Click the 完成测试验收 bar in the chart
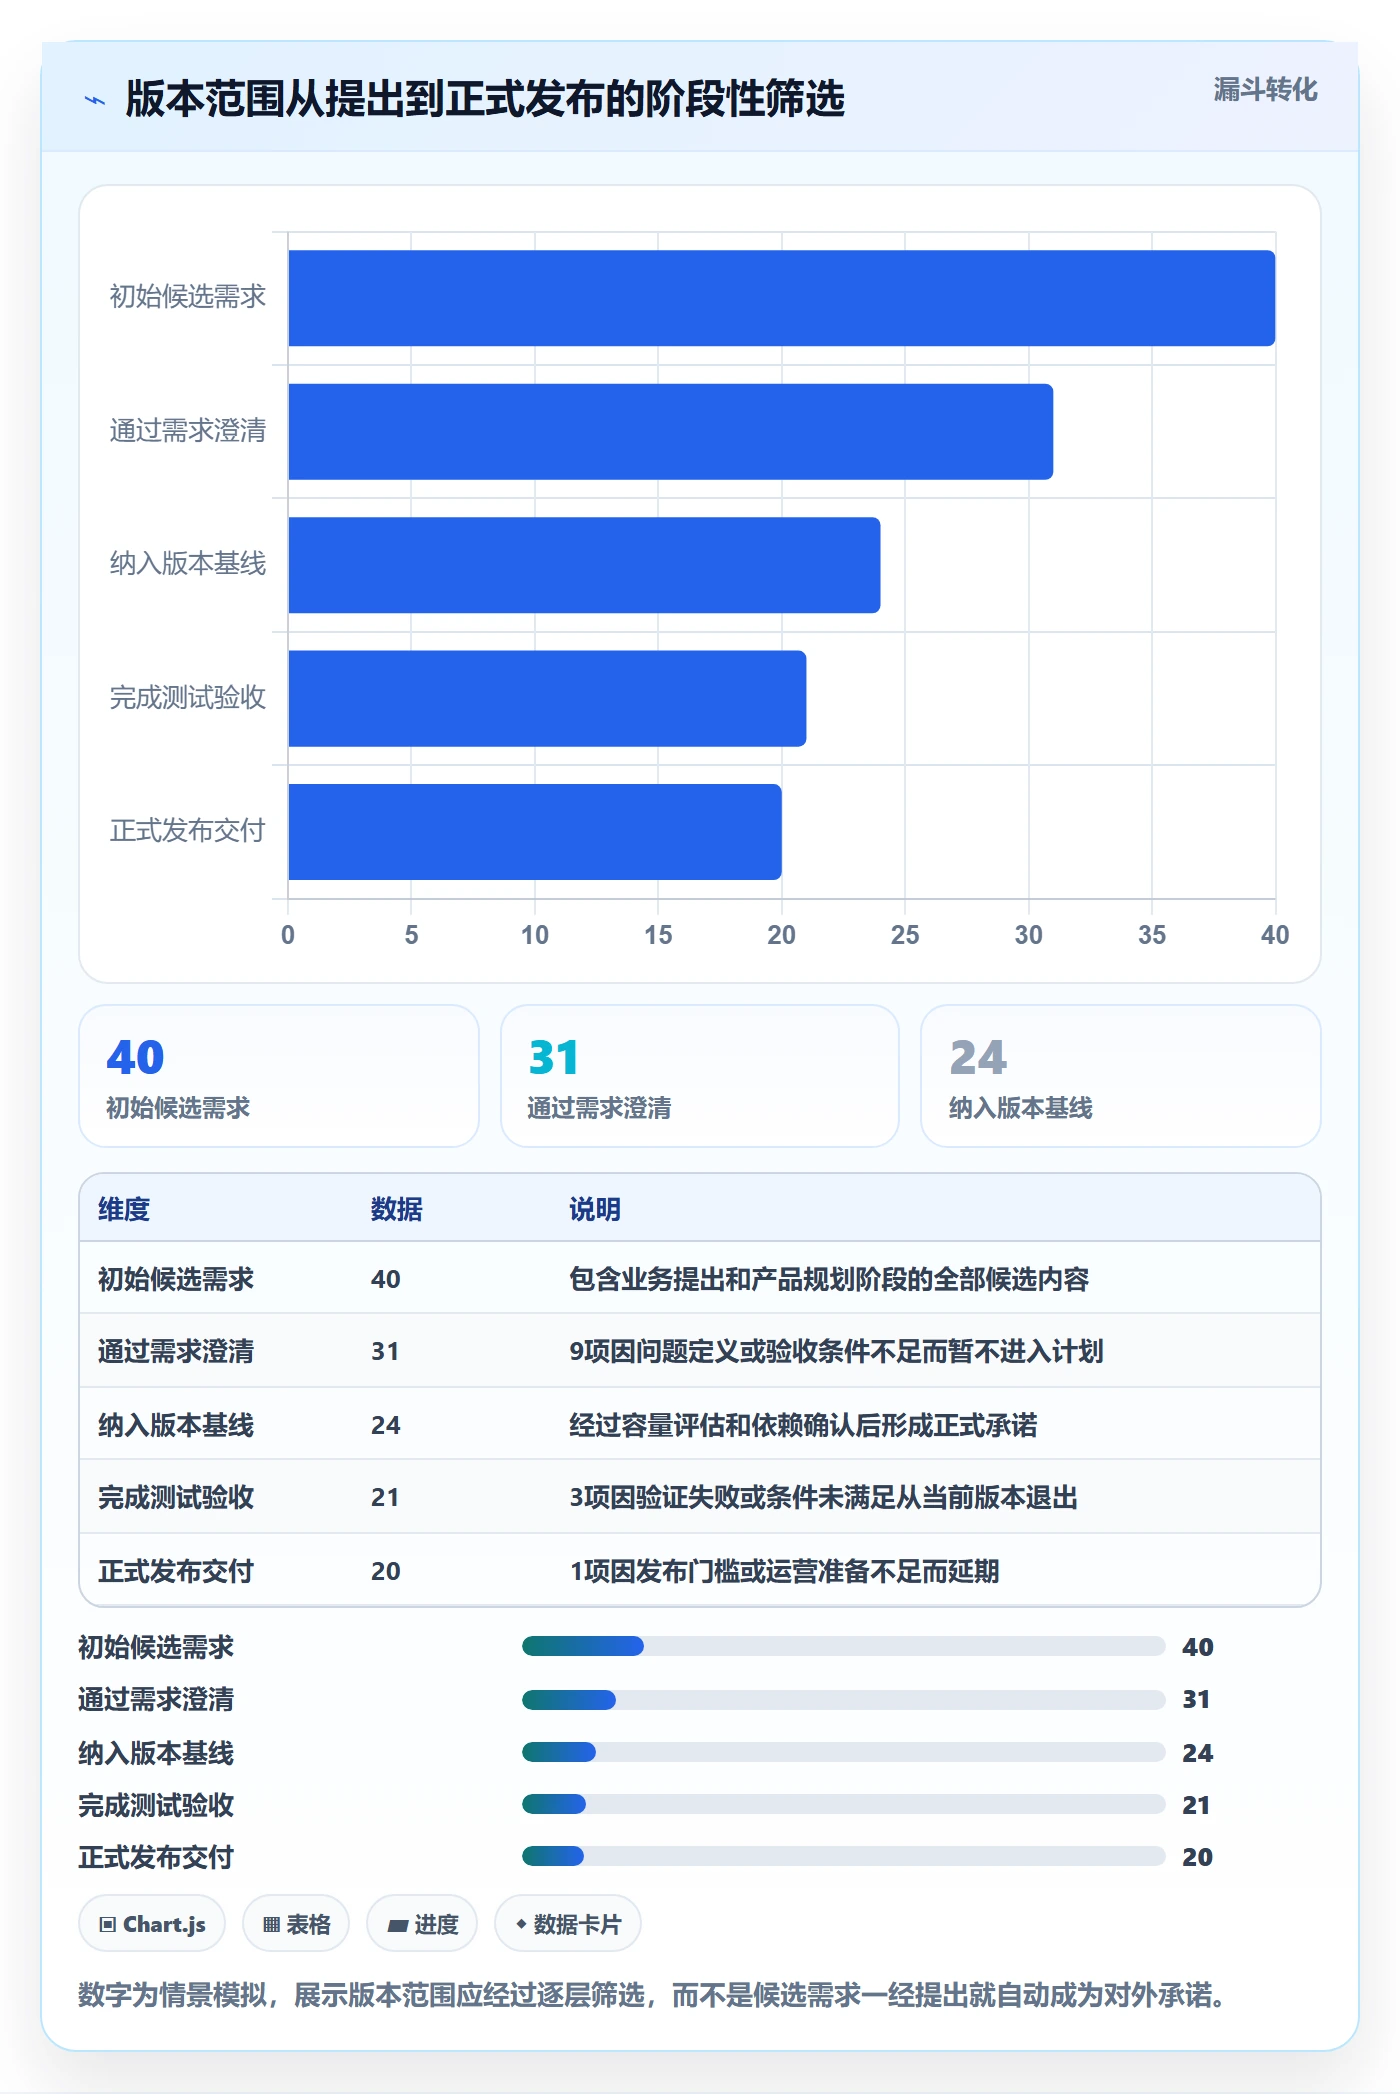1400x2094 pixels. [547, 698]
